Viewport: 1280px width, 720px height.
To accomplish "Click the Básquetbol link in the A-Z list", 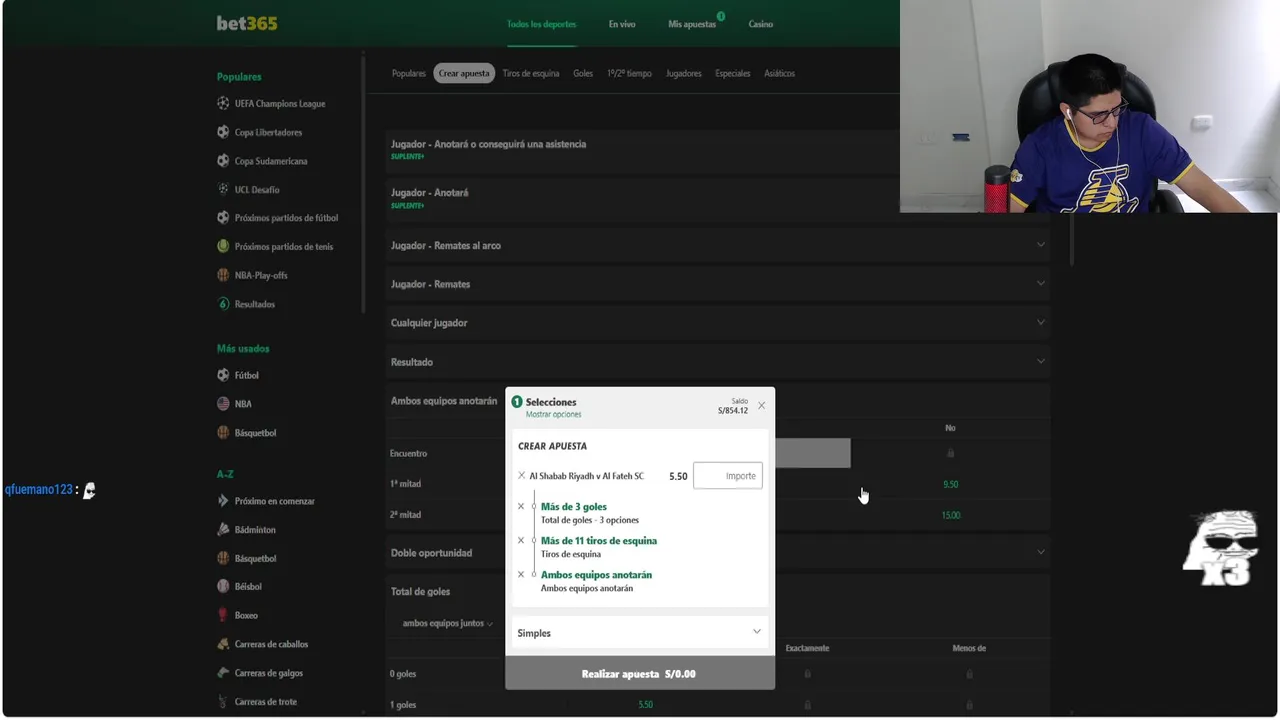I will pos(255,558).
